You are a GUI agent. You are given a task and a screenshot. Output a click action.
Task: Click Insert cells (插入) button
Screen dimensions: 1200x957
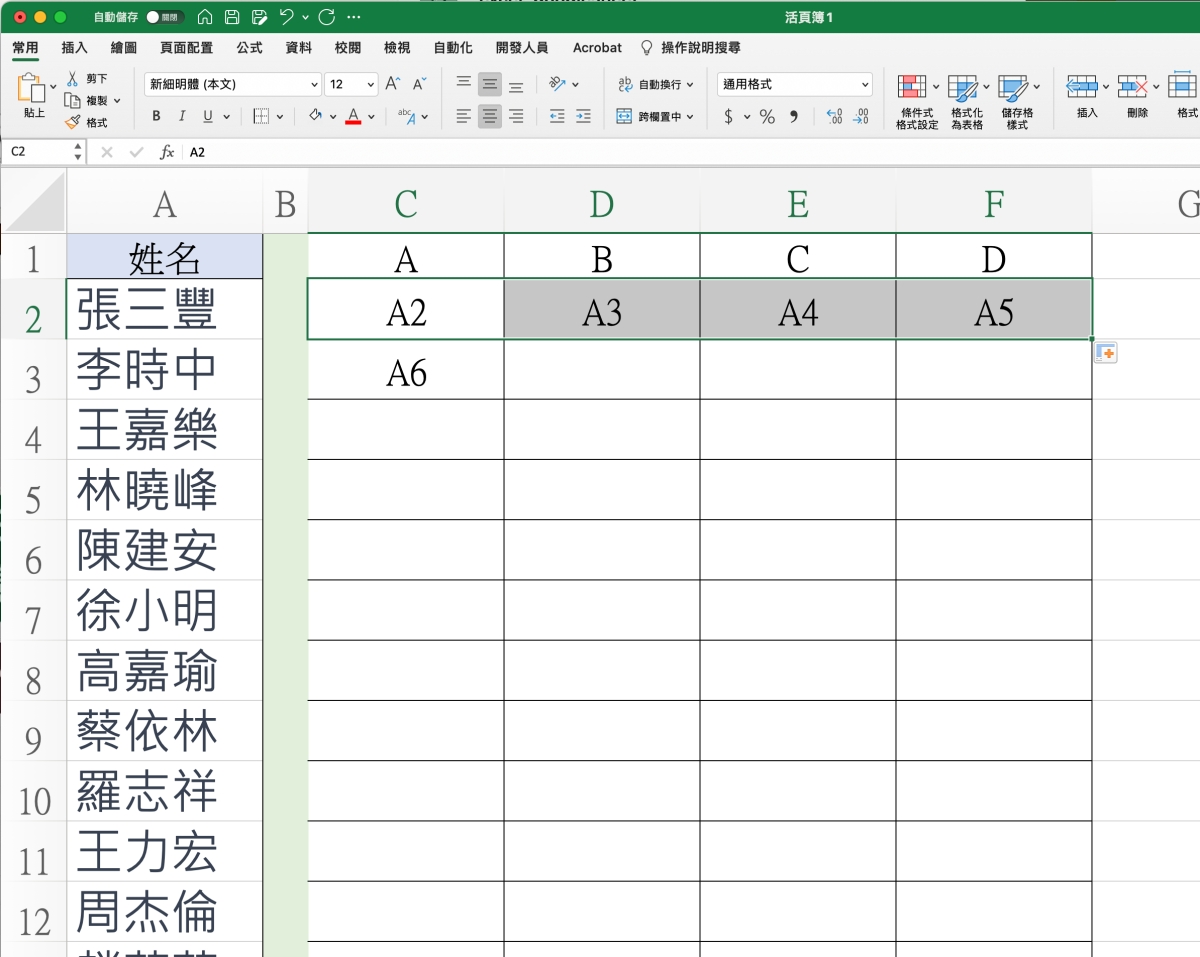pyautogui.click(x=1087, y=96)
